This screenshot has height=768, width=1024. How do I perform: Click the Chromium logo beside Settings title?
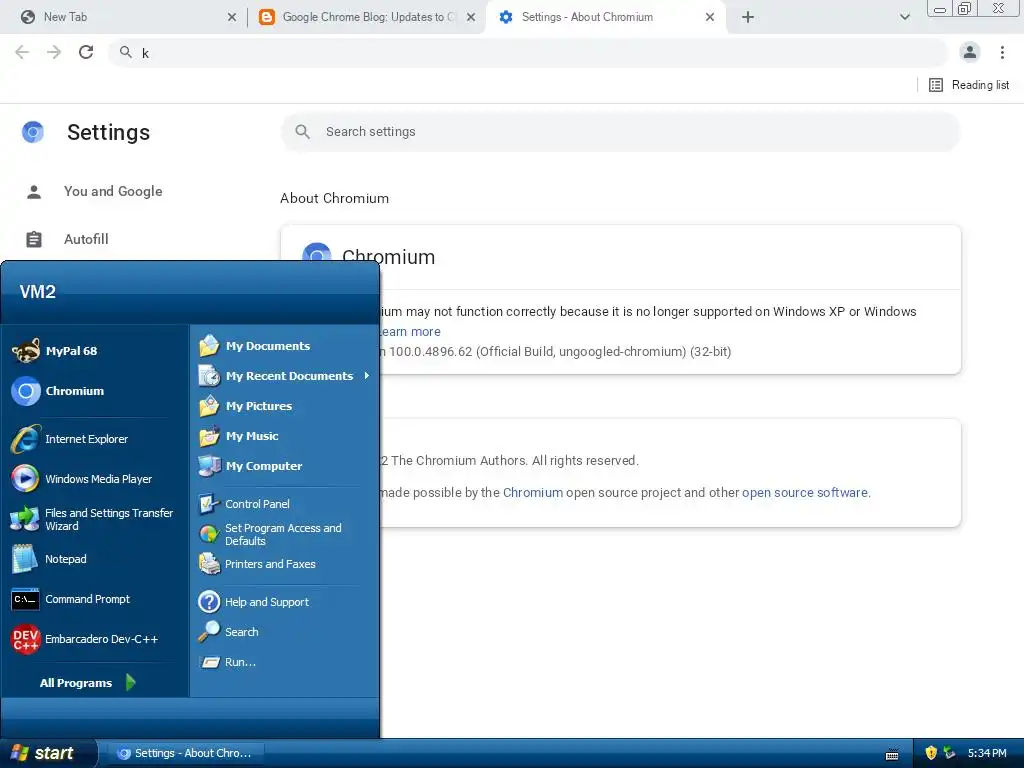click(33, 132)
